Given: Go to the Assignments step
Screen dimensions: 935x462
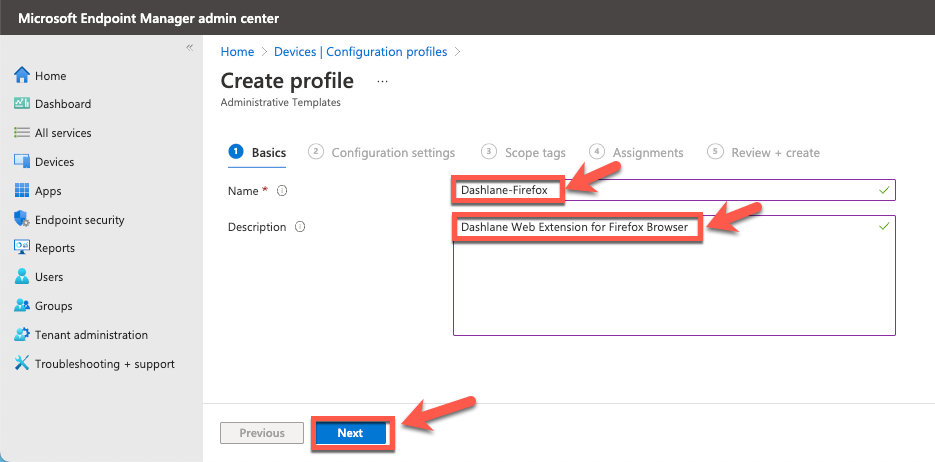Looking at the screenshot, I should coord(636,153).
